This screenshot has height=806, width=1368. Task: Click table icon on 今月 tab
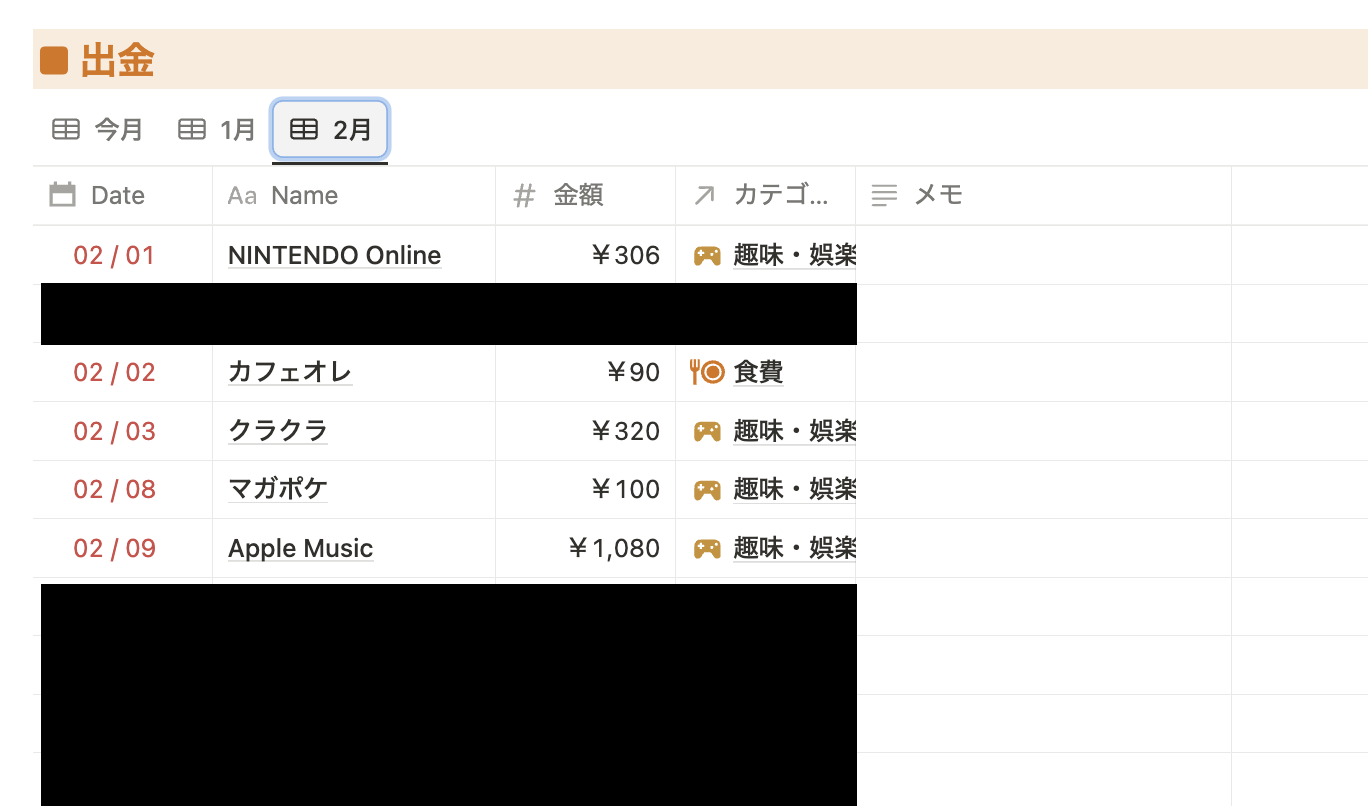pyautogui.click(x=66, y=129)
